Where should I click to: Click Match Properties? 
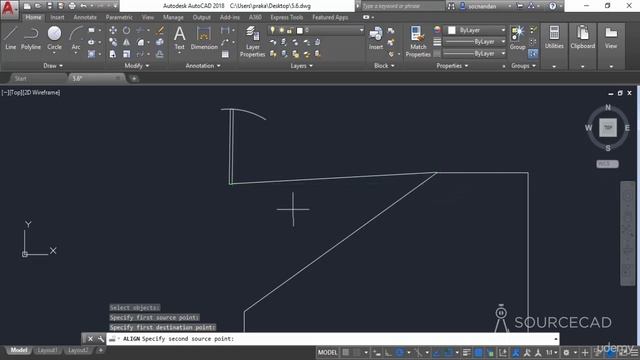point(418,41)
